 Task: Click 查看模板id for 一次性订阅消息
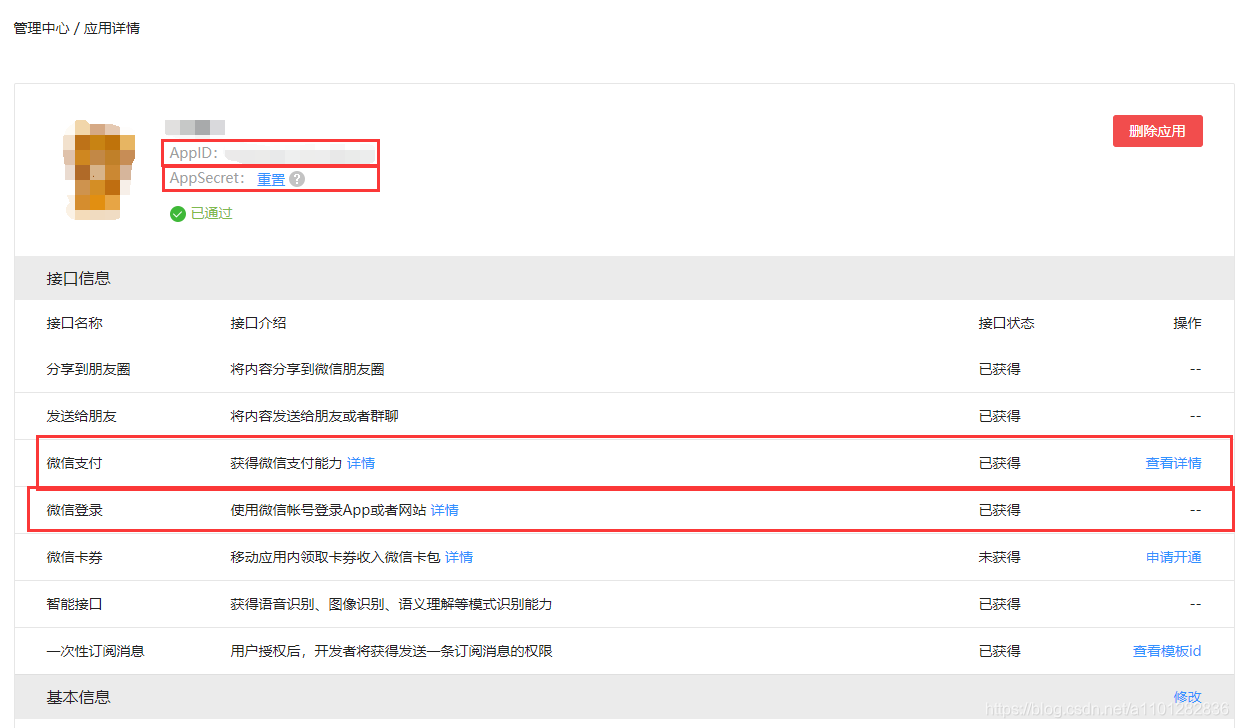coord(1167,651)
